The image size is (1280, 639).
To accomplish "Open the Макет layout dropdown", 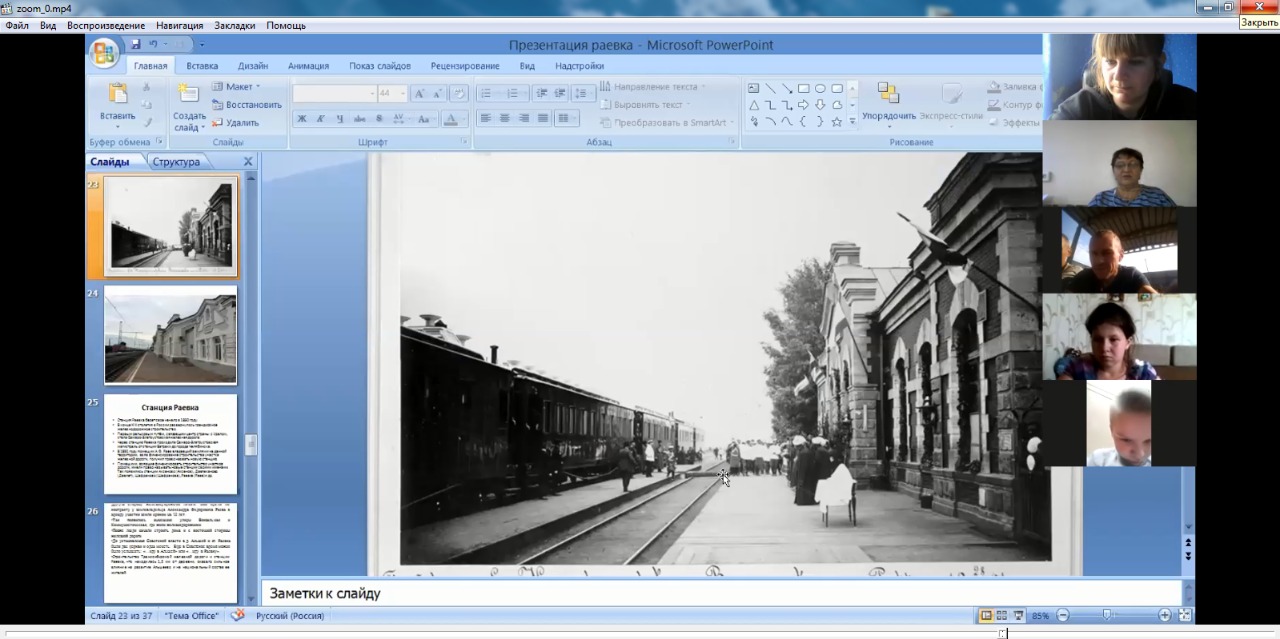I will pos(238,87).
